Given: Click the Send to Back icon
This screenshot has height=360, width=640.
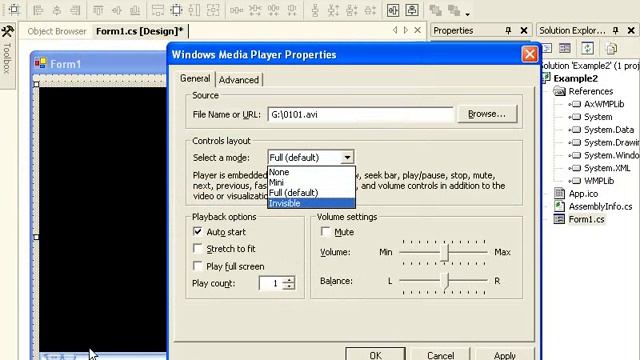Looking at the screenshot, I should (x=454, y=10).
